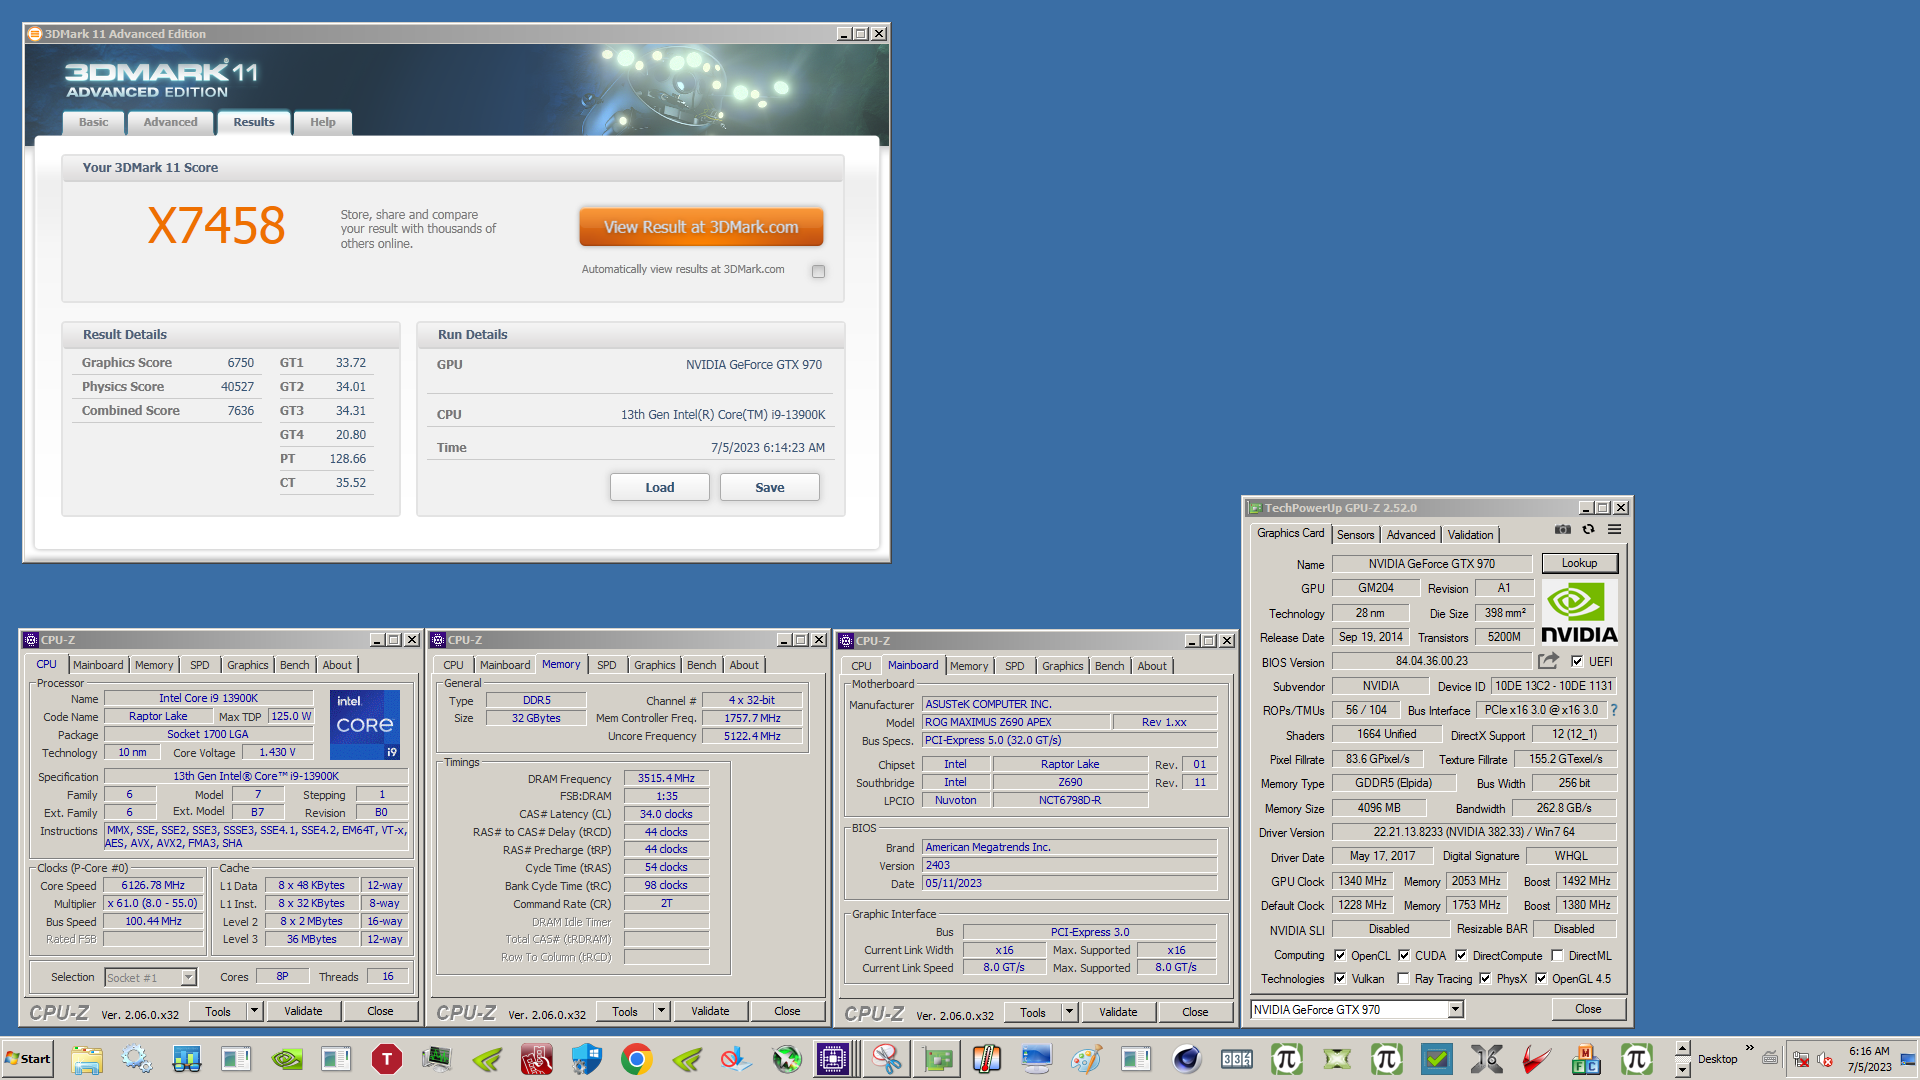Take a GPU-Z screenshot with camera icon

pos(1563,530)
